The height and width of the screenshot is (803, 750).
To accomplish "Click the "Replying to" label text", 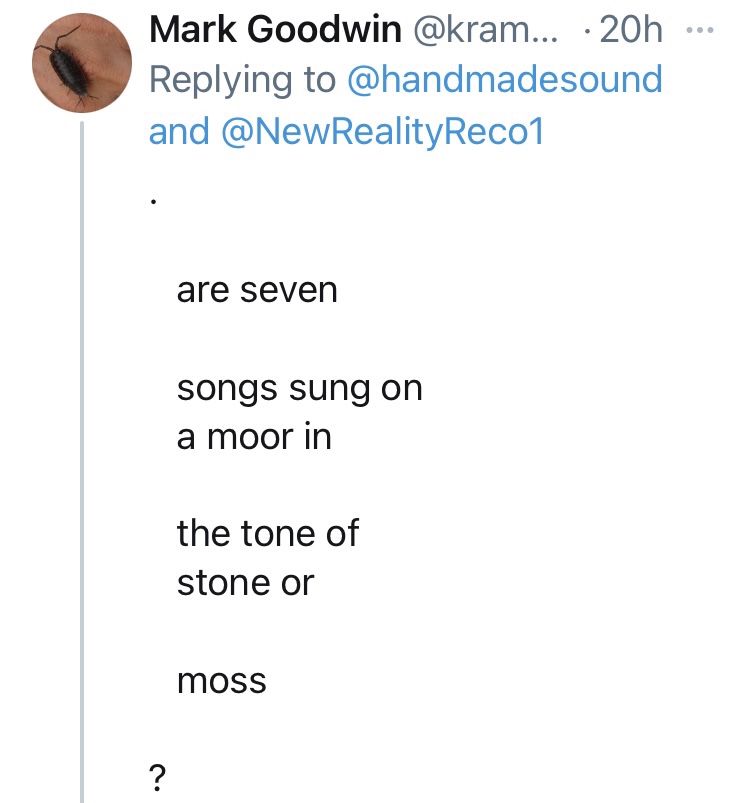I will click(x=242, y=80).
